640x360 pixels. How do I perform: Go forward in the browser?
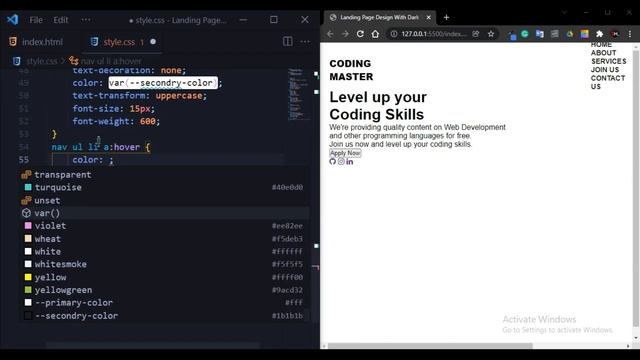tap(345, 34)
